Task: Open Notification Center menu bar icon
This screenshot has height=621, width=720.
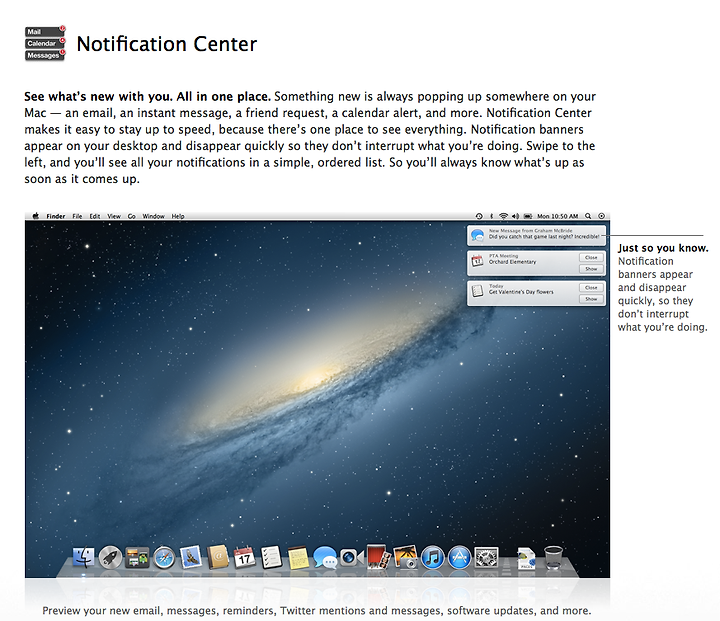Action: pos(602,216)
